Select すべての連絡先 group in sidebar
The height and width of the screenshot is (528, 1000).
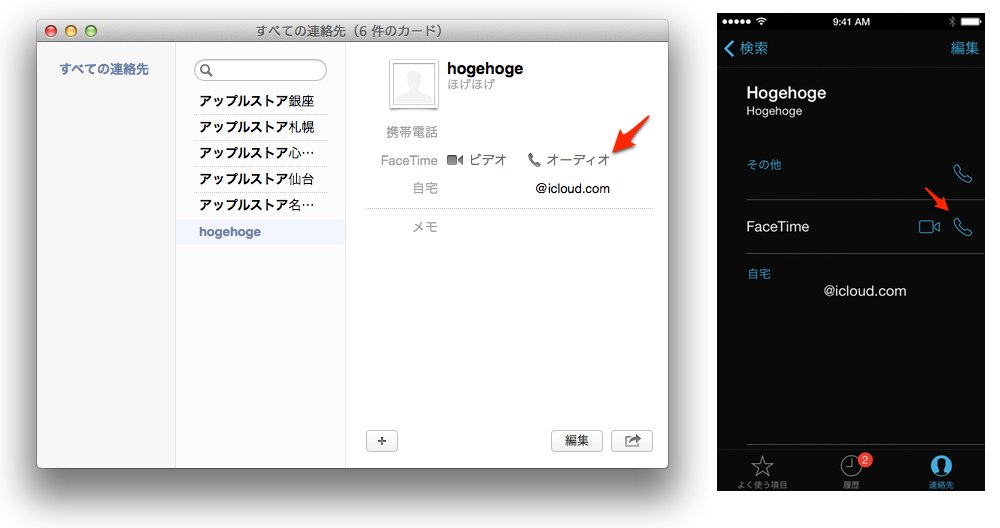point(104,69)
